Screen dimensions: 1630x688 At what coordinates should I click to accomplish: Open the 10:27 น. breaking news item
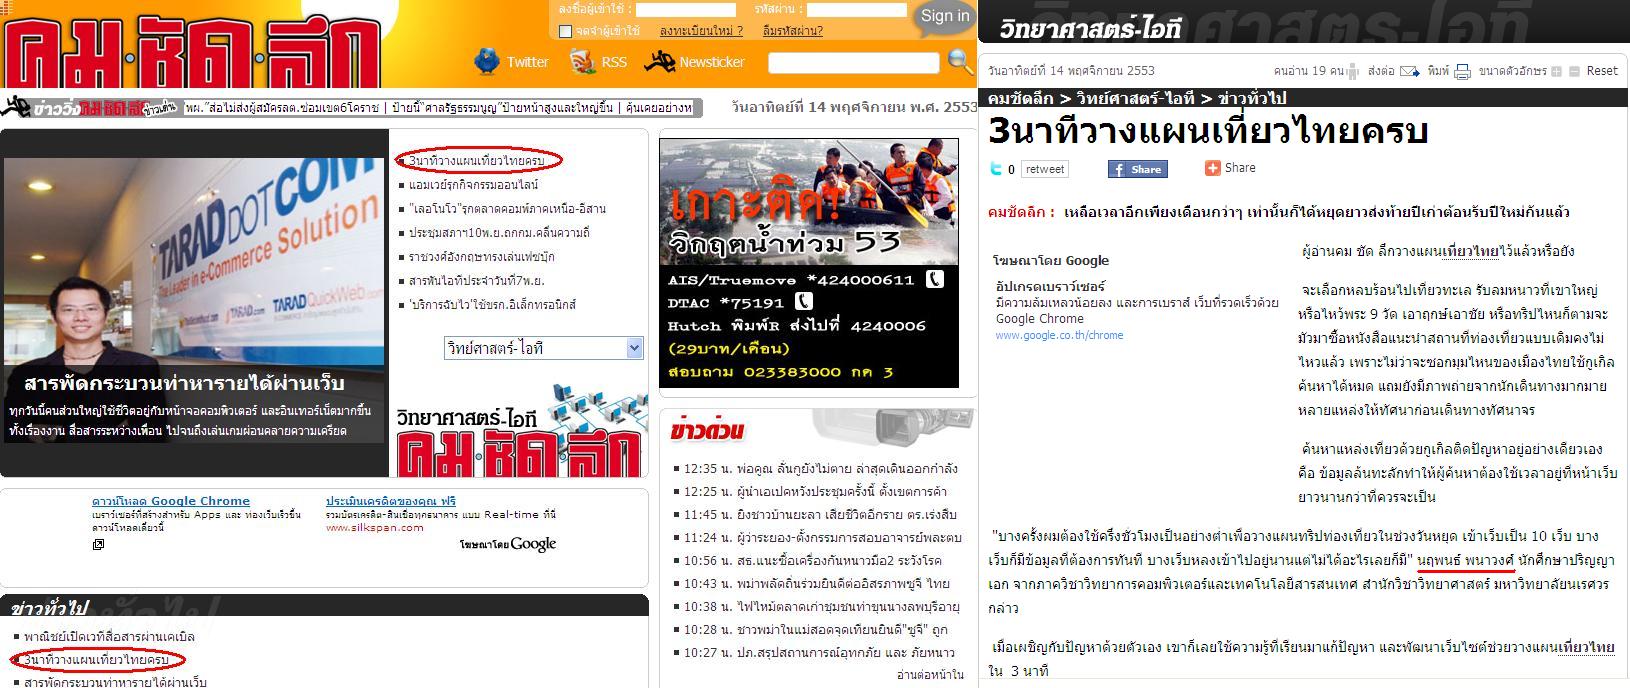820,652
